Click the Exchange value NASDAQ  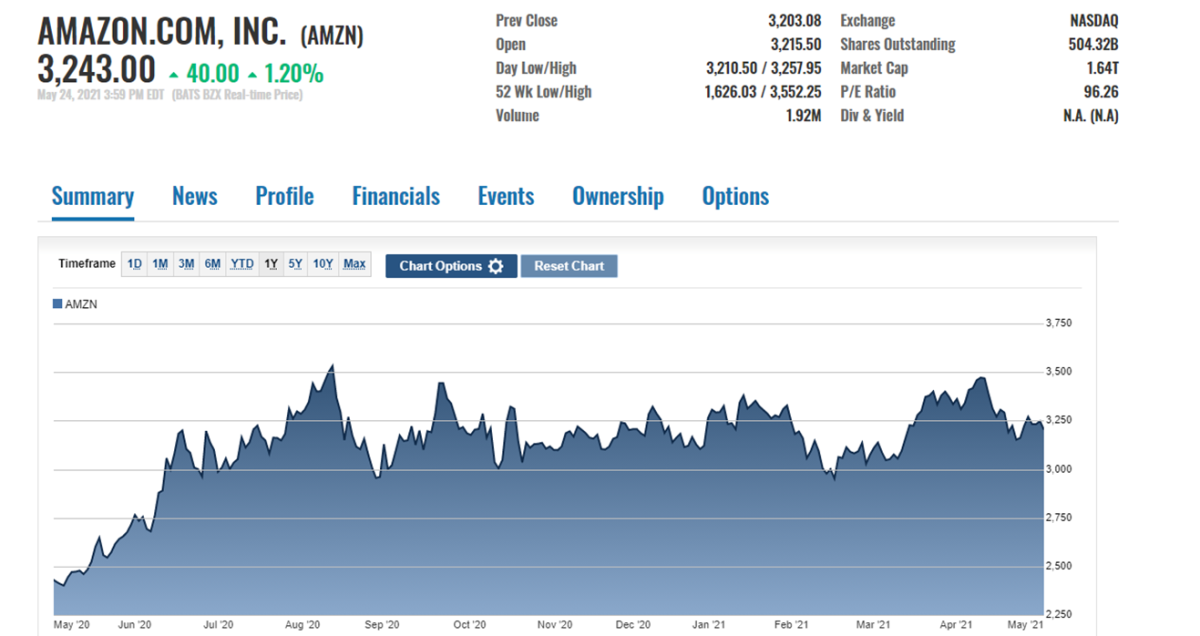(1094, 20)
